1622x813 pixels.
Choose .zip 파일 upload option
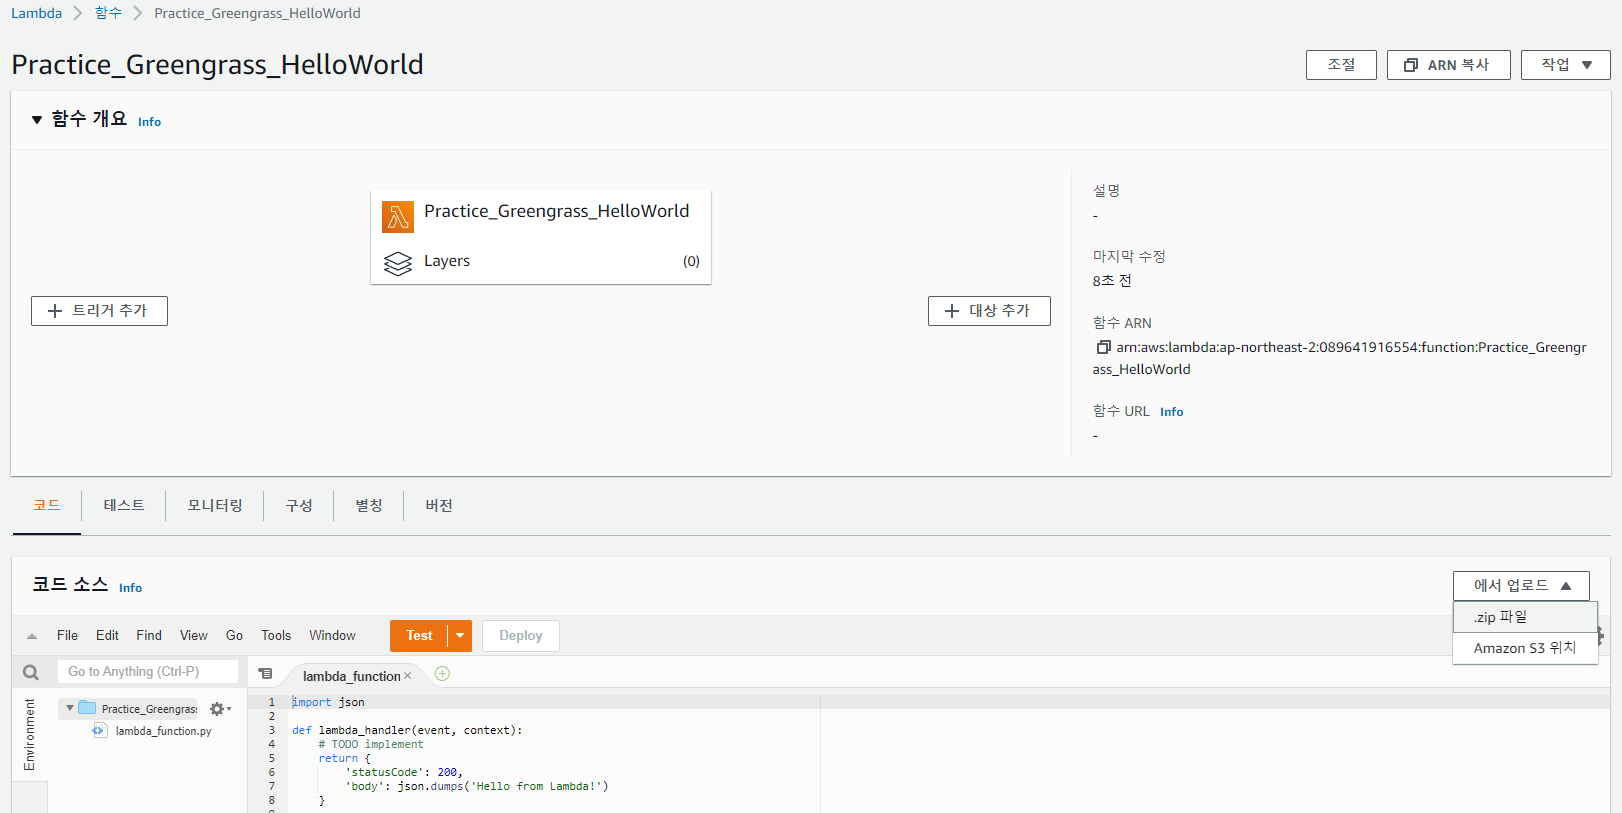[1525, 617]
